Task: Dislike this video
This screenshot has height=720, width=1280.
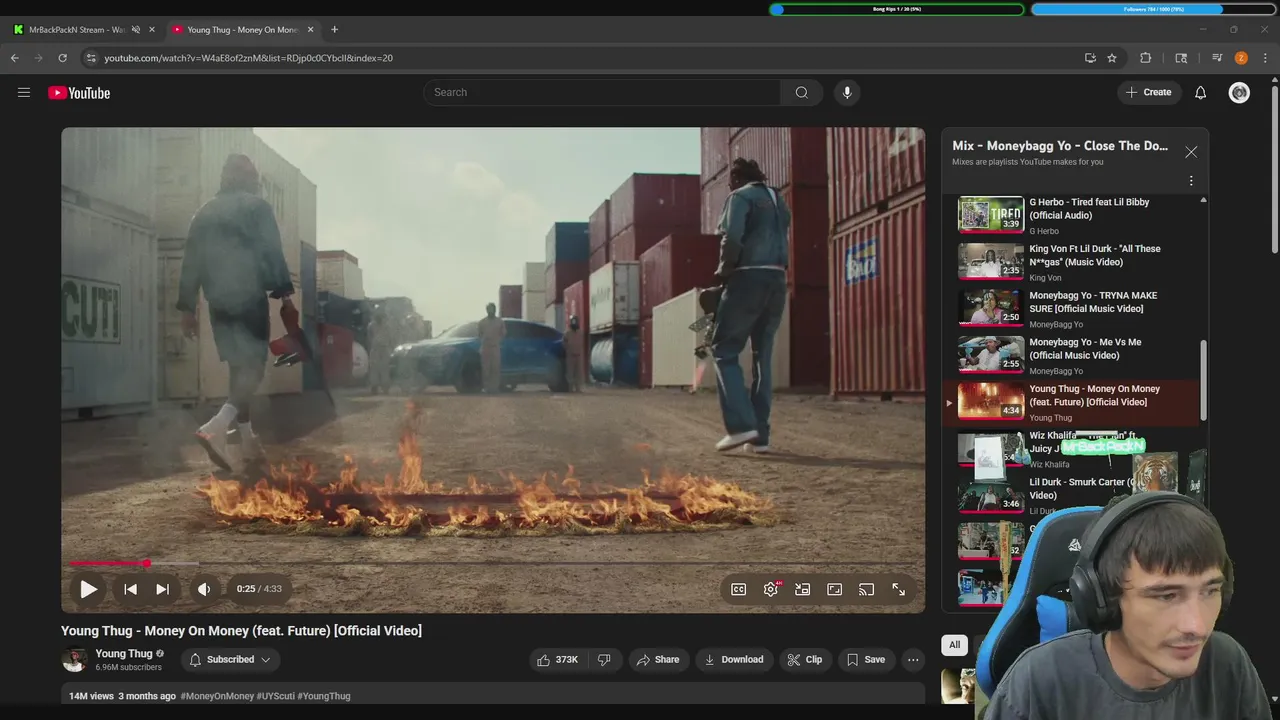Action: tap(604, 659)
